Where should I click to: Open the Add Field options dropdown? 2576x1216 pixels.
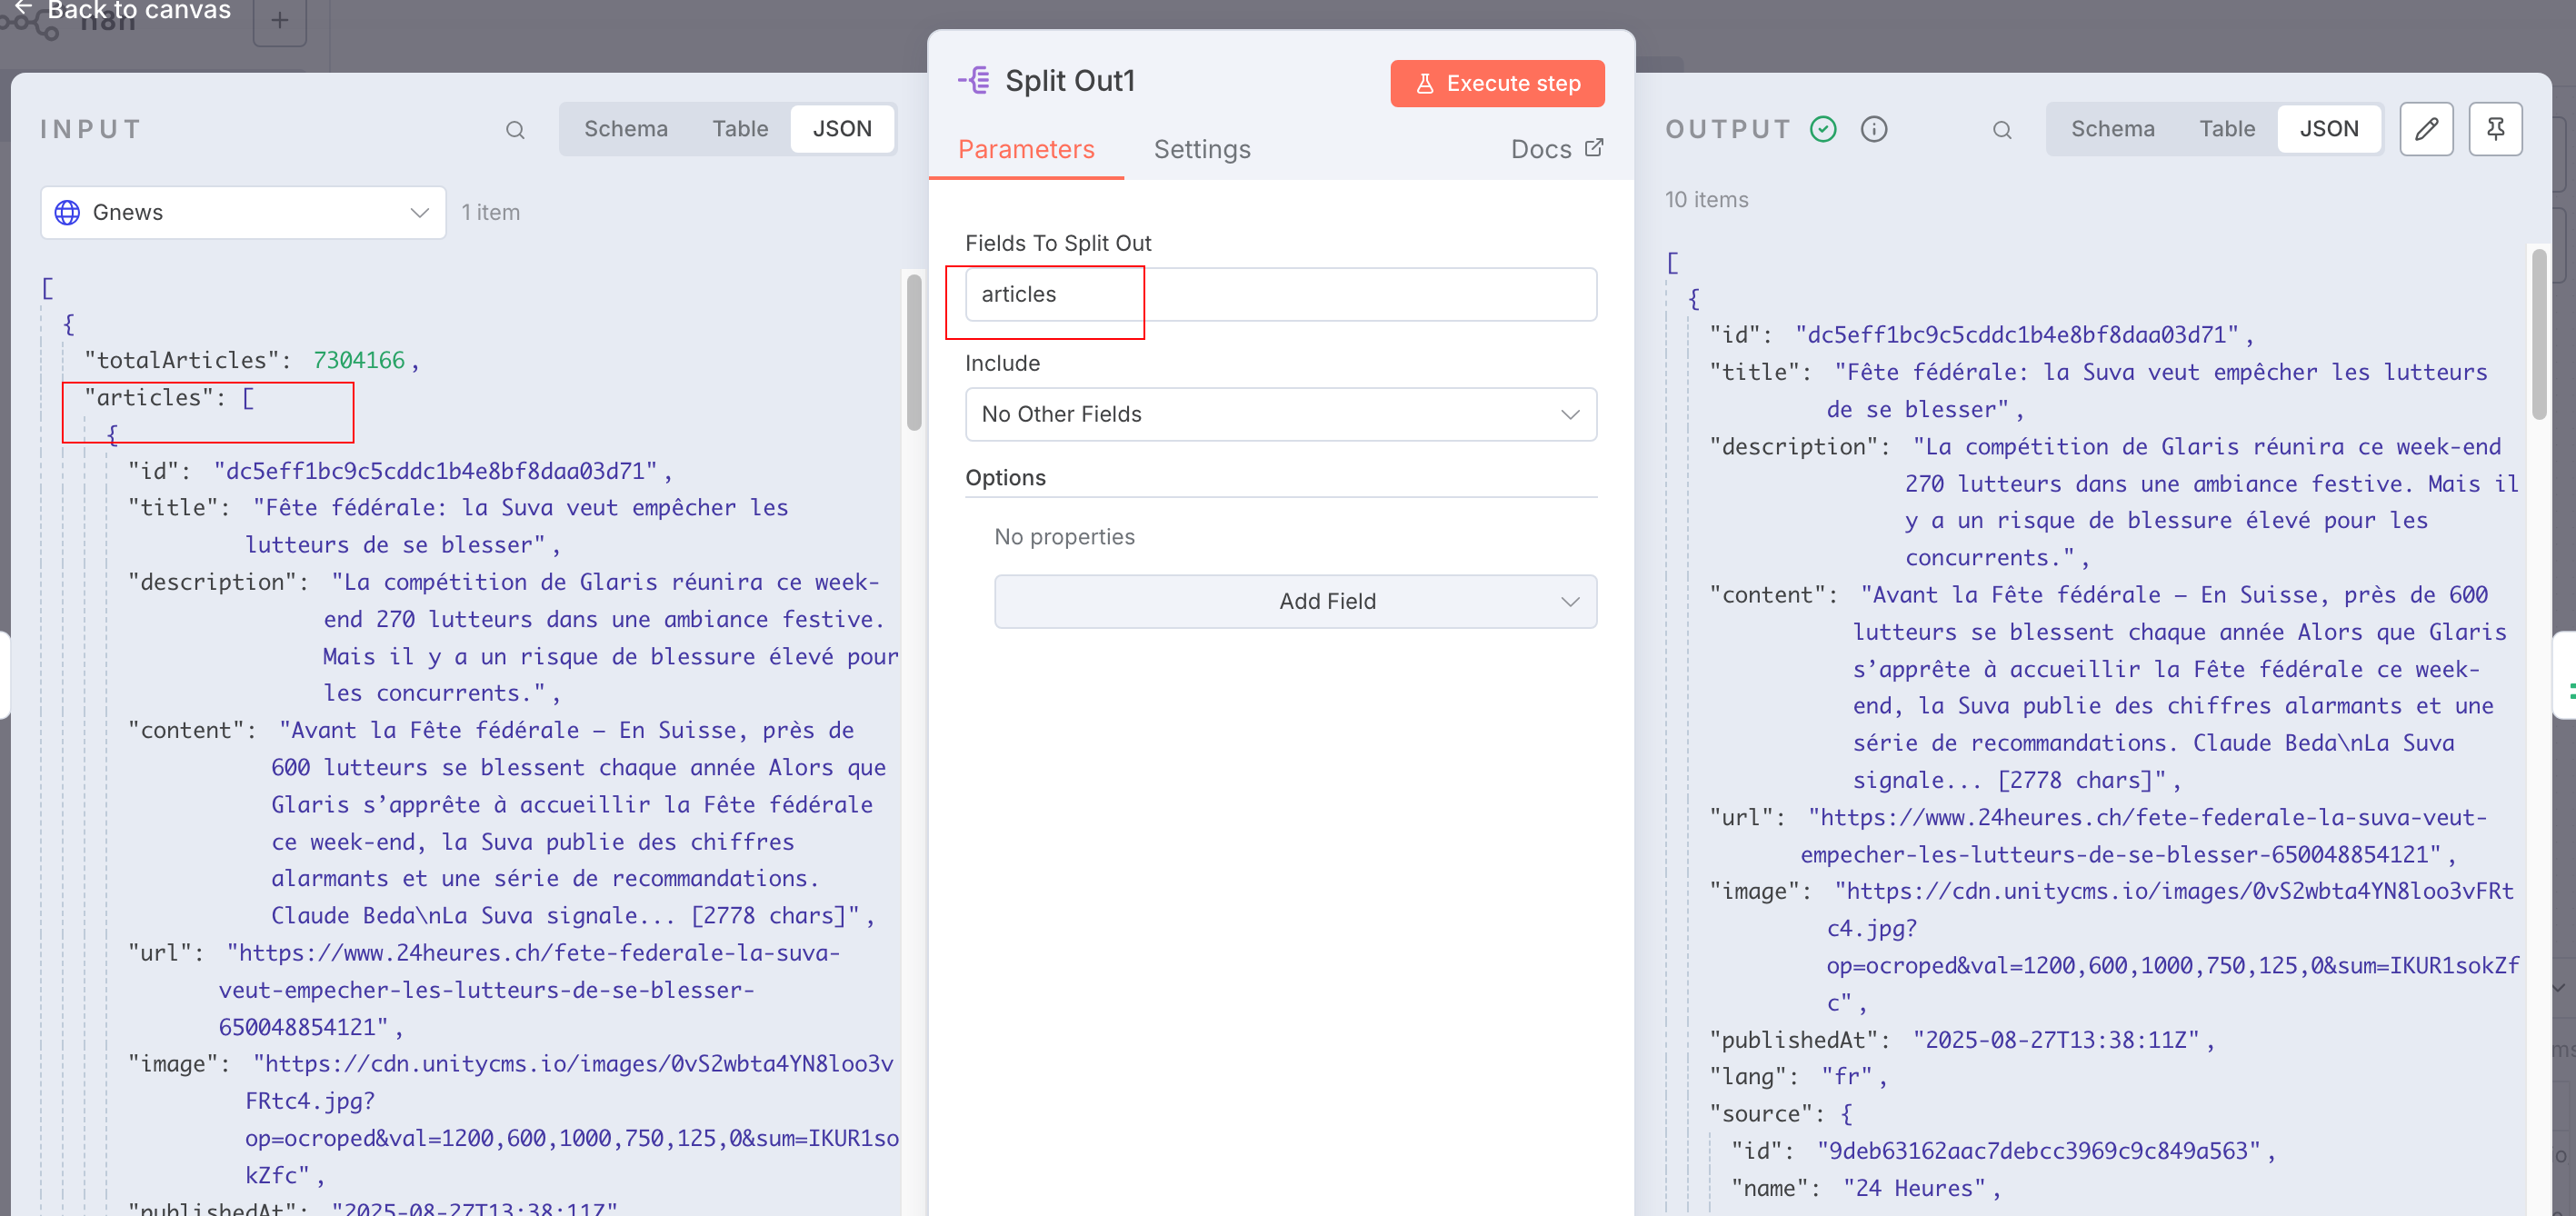(1295, 601)
